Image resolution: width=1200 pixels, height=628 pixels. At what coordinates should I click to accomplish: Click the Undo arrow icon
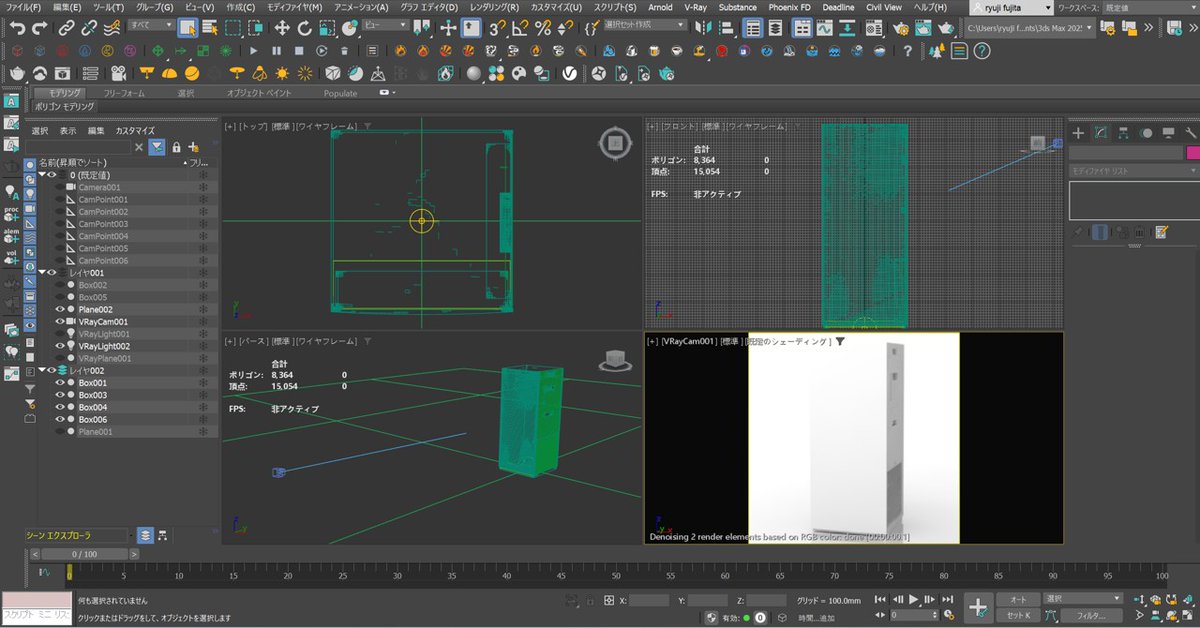click(17, 28)
